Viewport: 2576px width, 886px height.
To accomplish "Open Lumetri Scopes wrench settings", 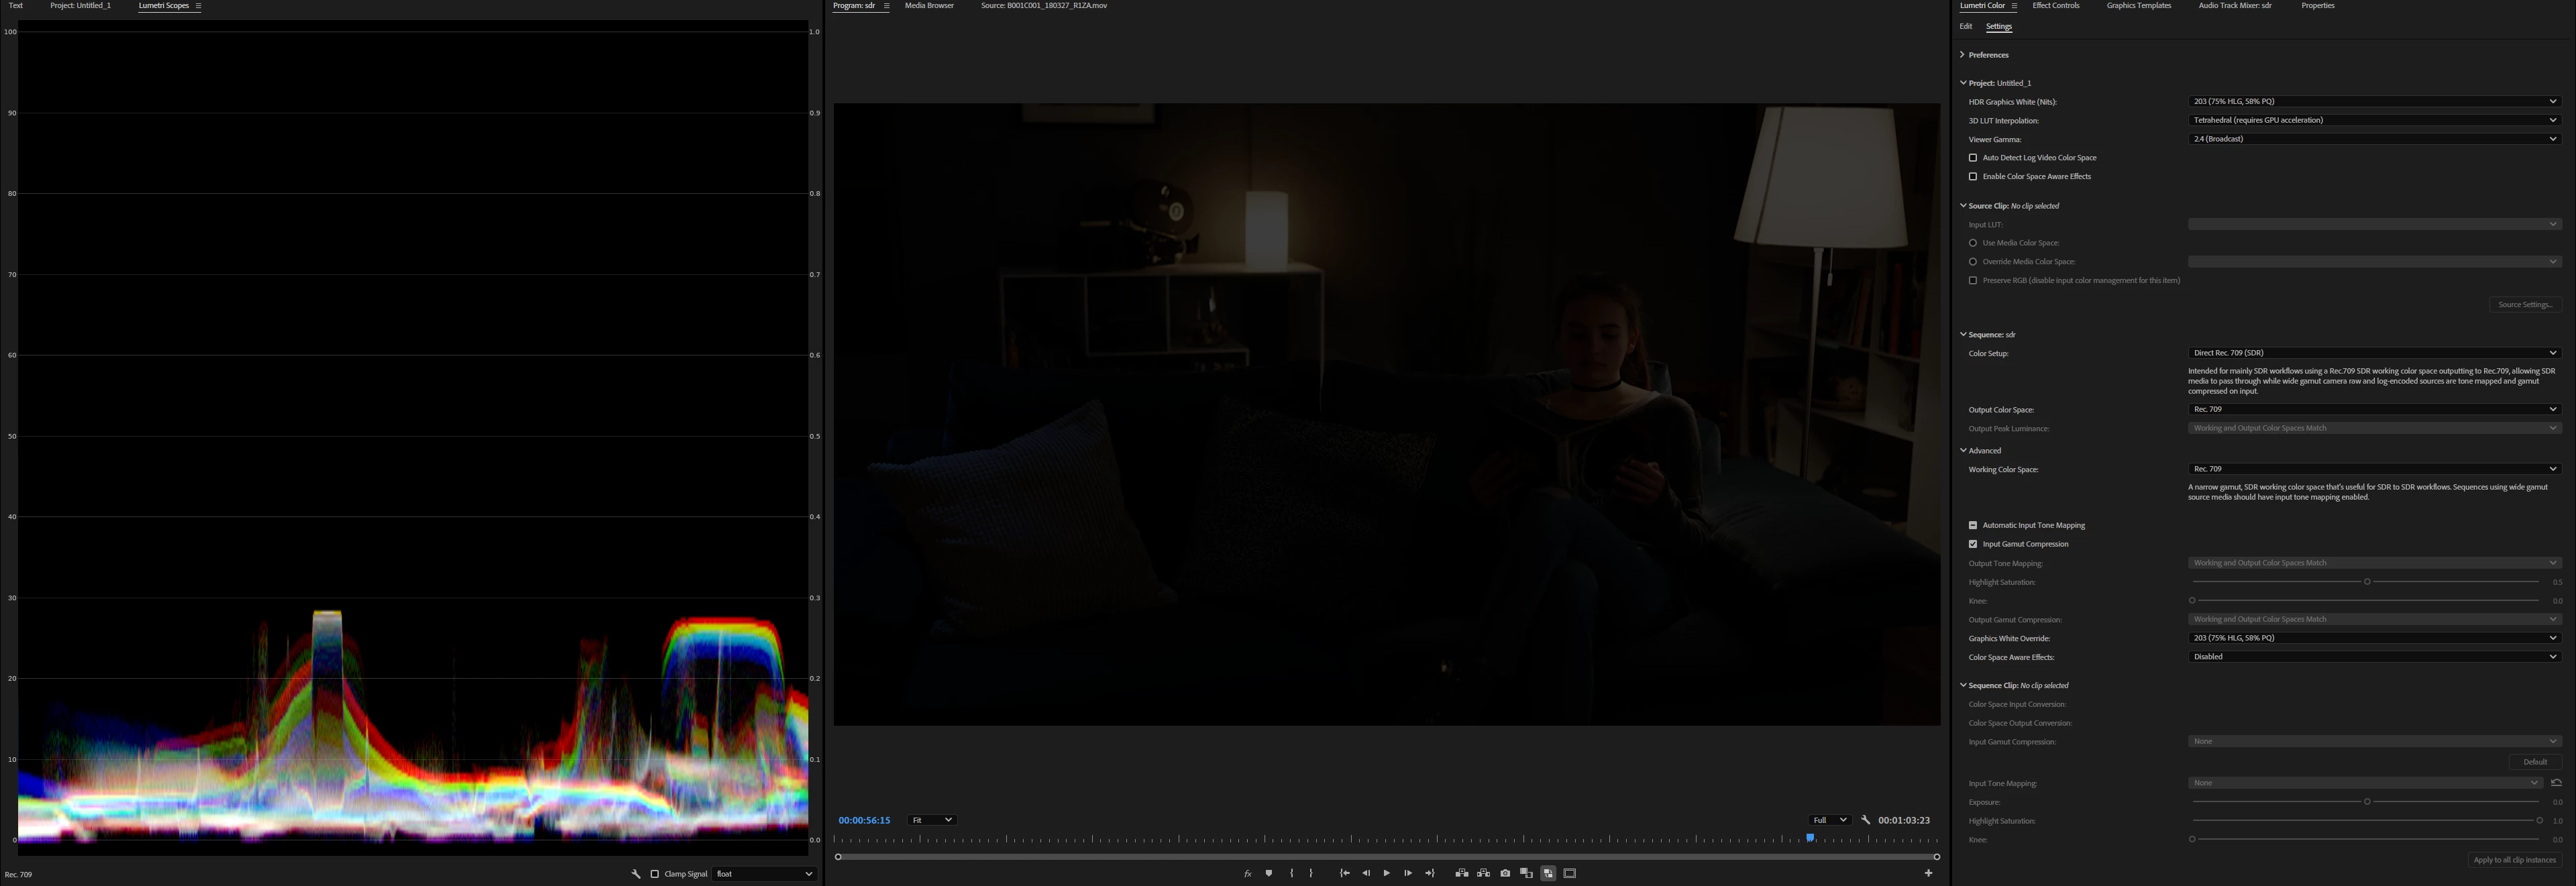I will coord(636,874).
